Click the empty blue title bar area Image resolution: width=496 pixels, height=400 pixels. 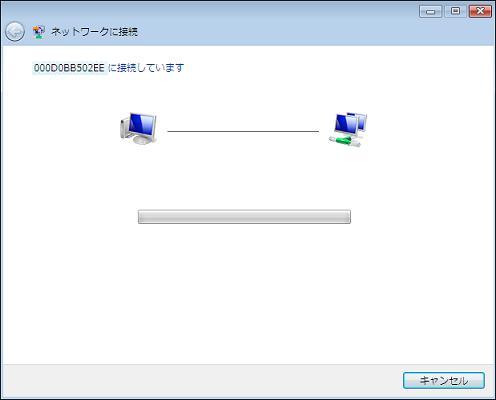(277, 32)
